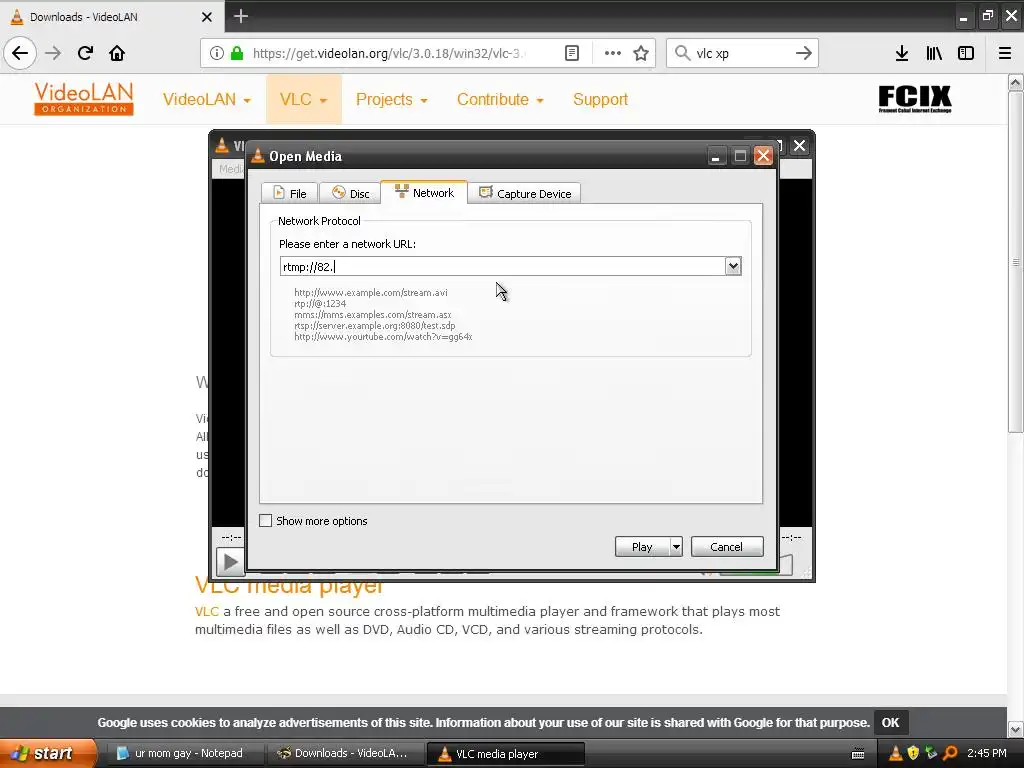Open the Play button dropdown arrow

click(676, 547)
